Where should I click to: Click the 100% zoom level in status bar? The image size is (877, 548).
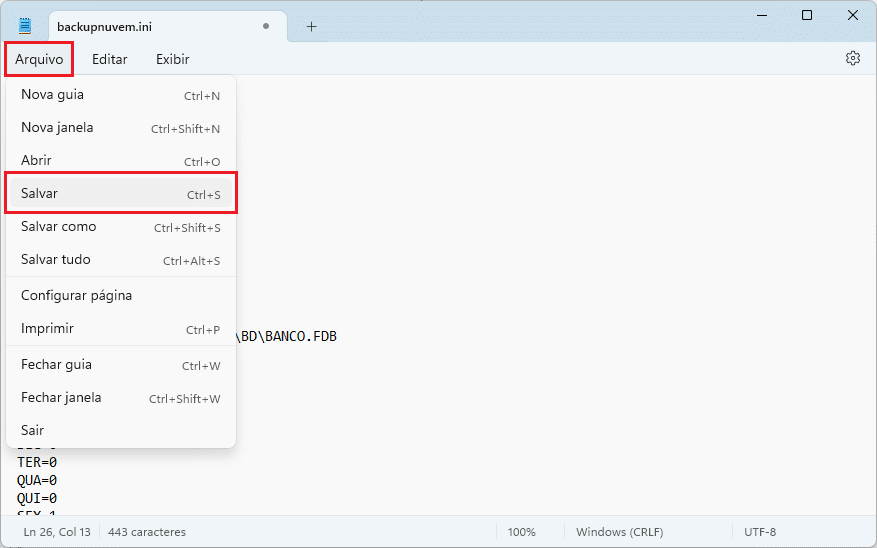click(x=521, y=532)
